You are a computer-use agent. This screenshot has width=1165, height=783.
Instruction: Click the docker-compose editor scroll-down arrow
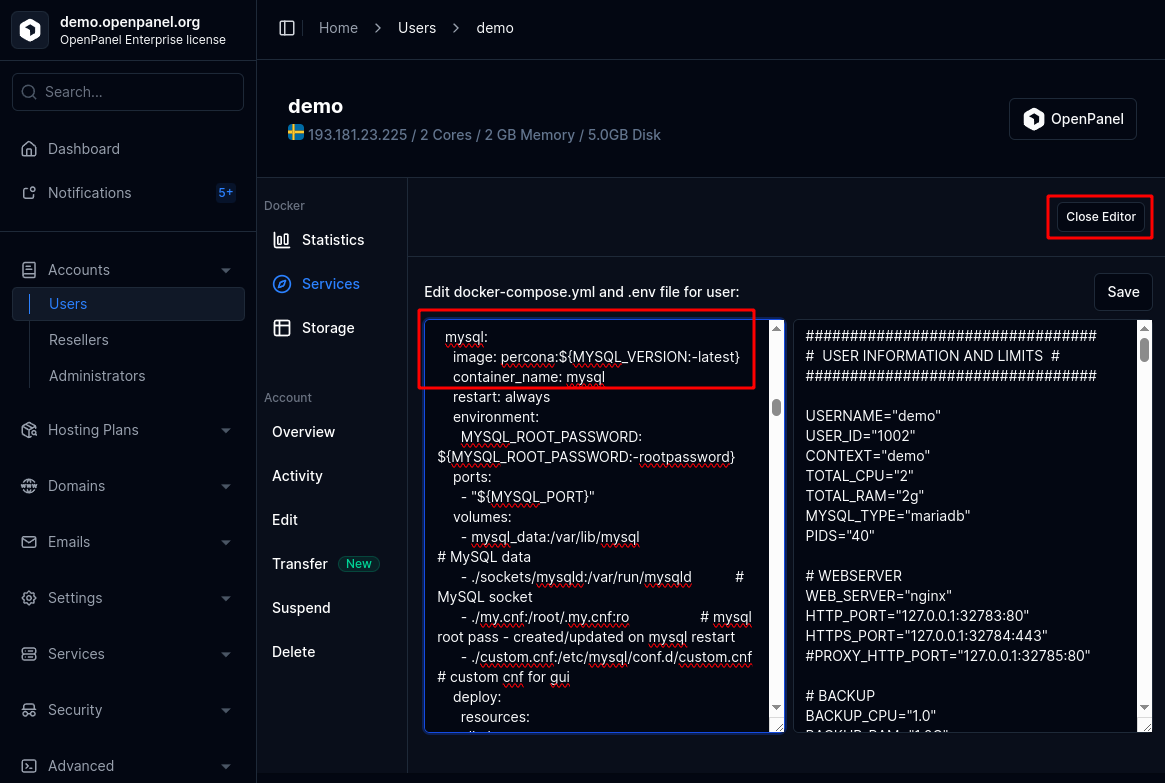click(776, 707)
